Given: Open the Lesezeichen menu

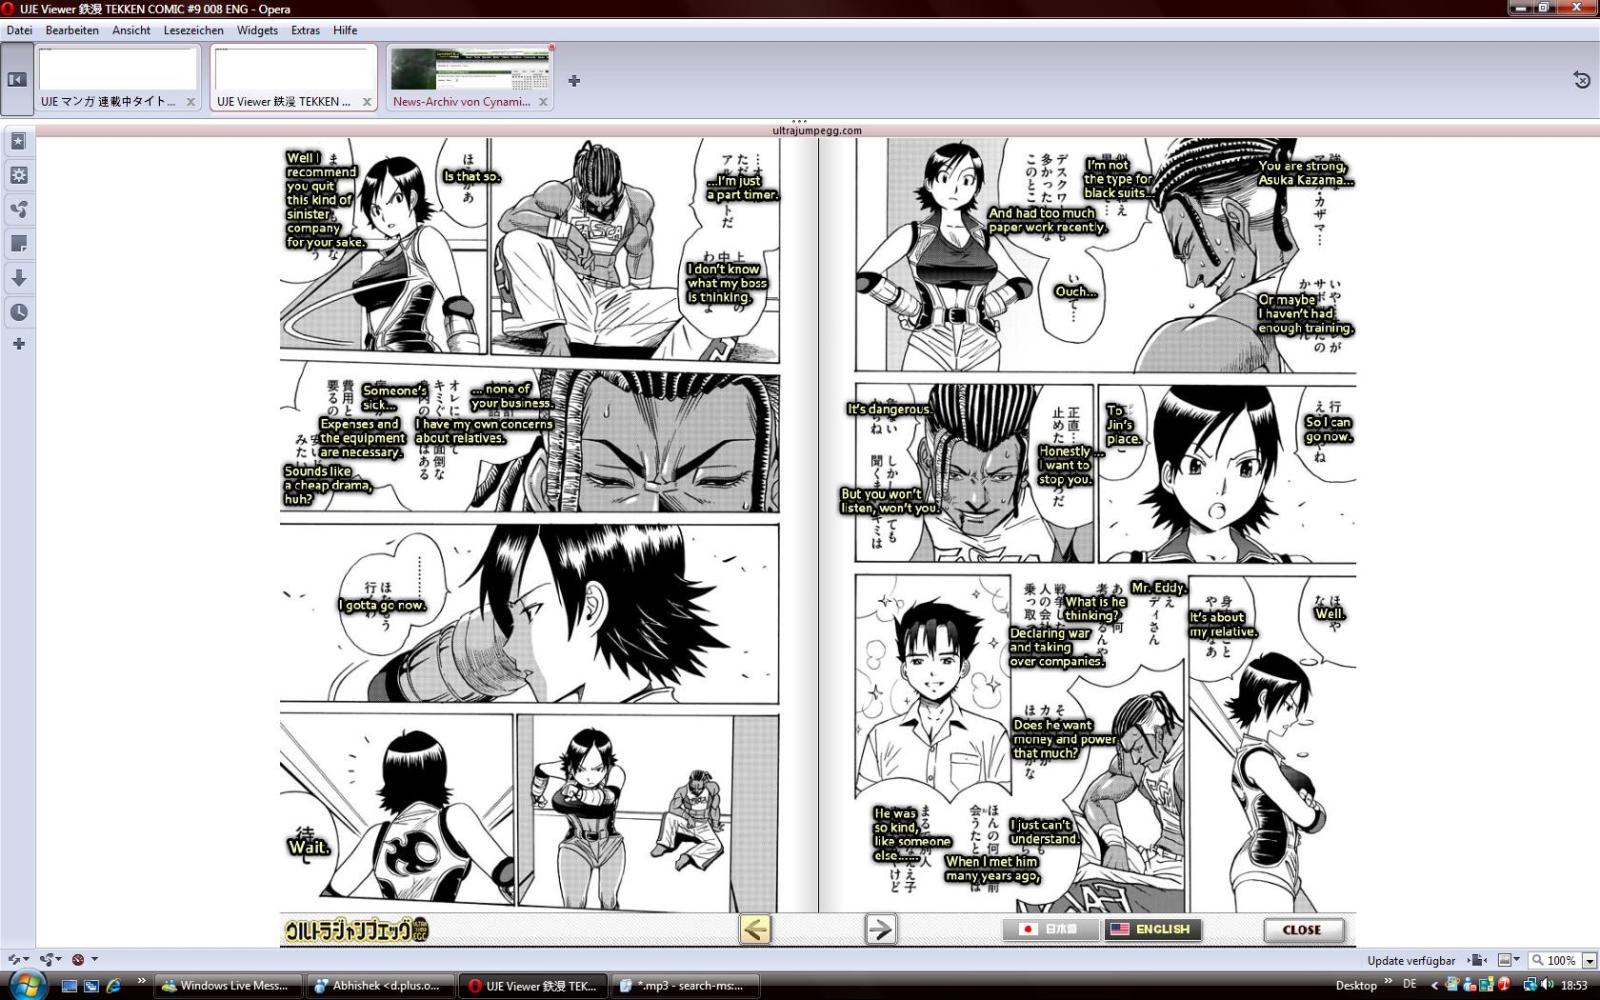Looking at the screenshot, I should (194, 30).
